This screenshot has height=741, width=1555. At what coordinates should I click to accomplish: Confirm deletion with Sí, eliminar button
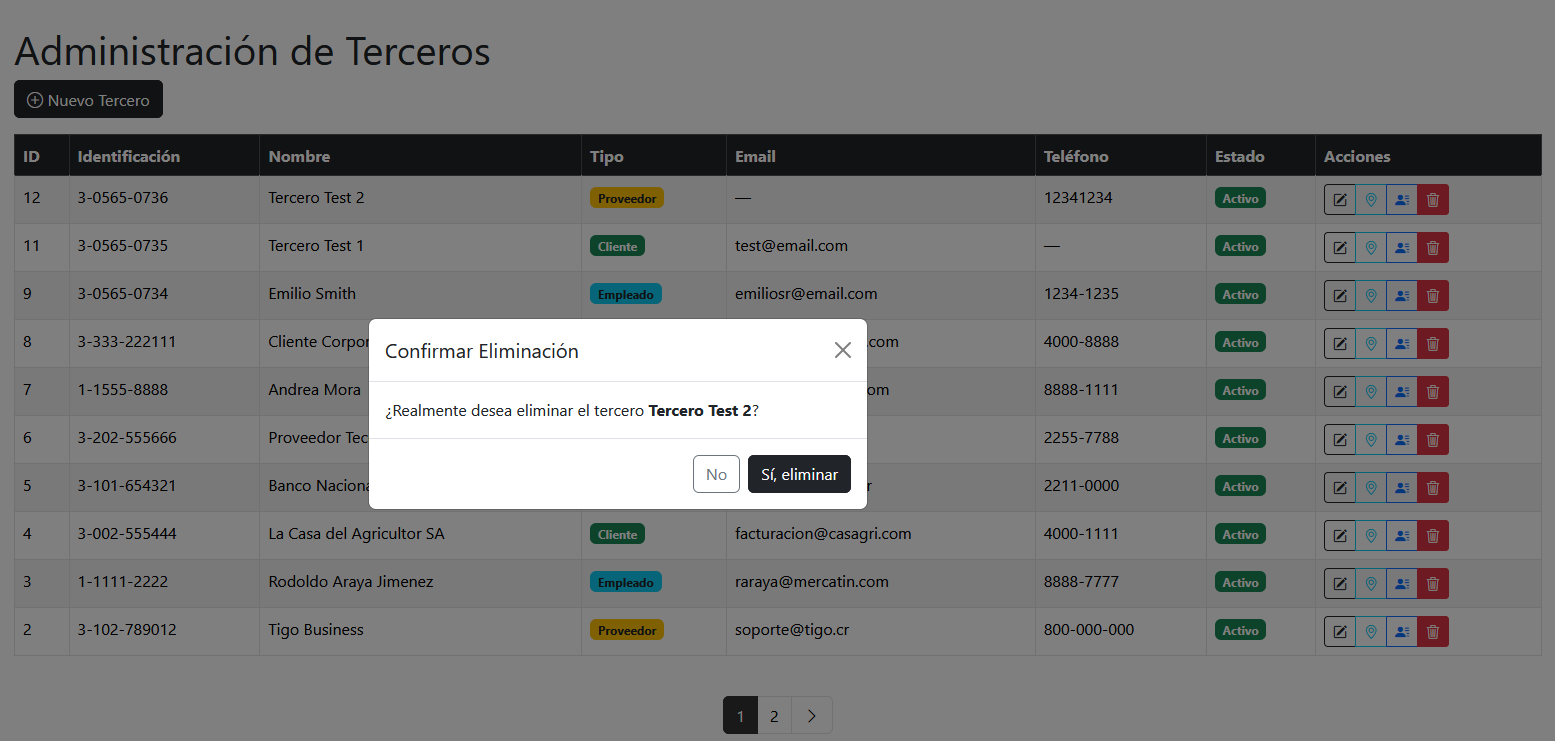(x=798, y=474)
